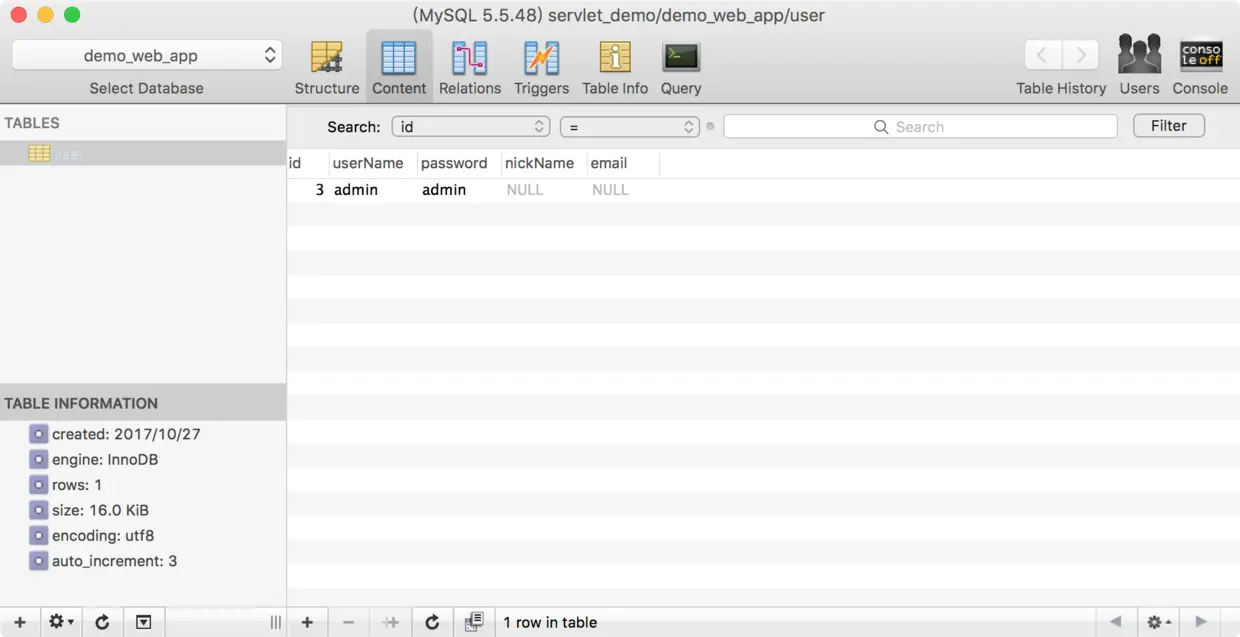The width and height of the screenshot is (1240, 637).
Task: Toggle the table information pane icon
Action: (144, 622)
